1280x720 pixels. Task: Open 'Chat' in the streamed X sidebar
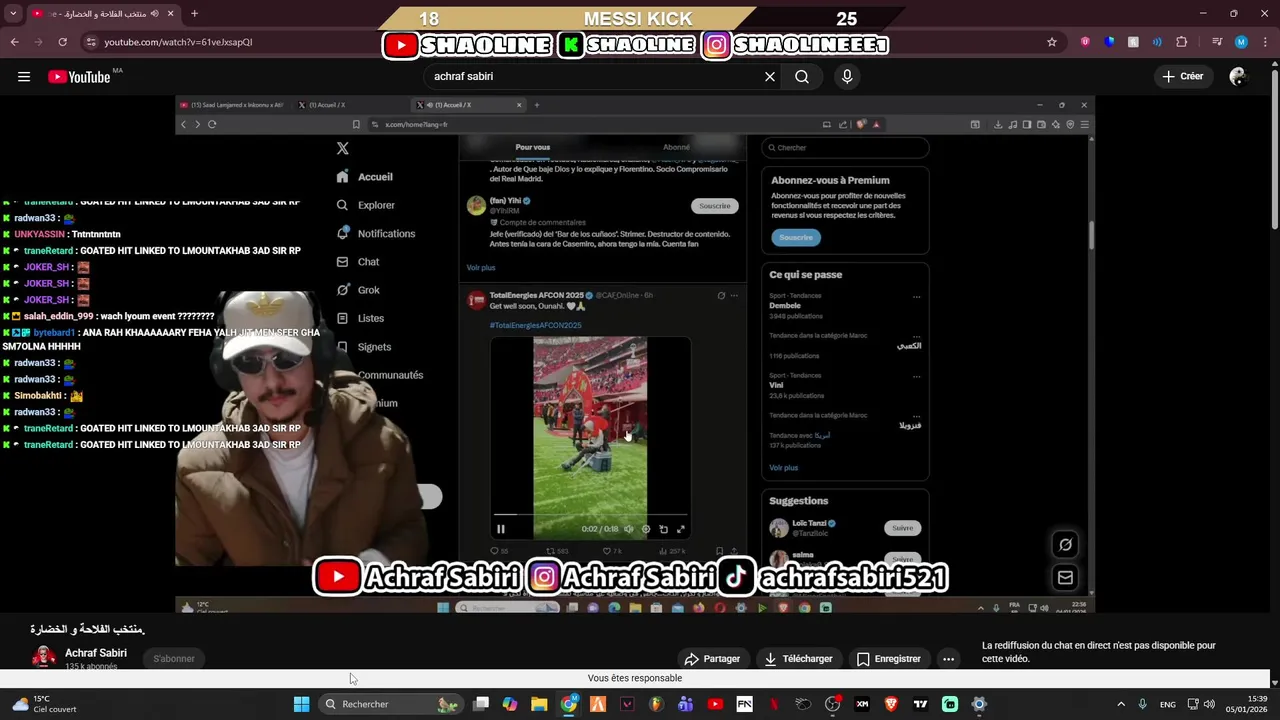(x=358, y=262)
